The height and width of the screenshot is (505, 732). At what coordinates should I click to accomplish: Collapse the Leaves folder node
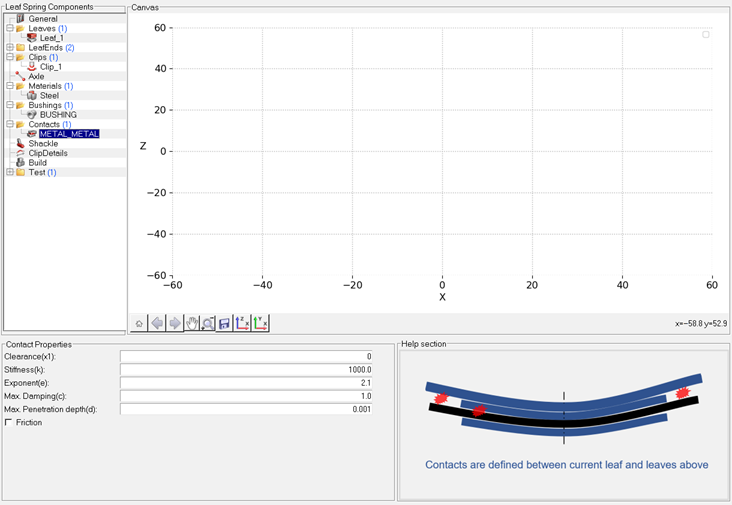[x=9, y=28]
